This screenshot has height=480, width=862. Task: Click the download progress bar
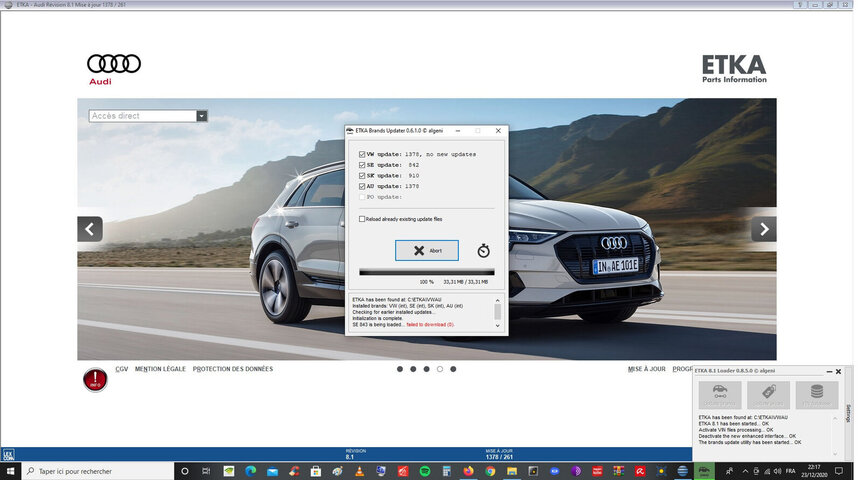tap(427, 272)
